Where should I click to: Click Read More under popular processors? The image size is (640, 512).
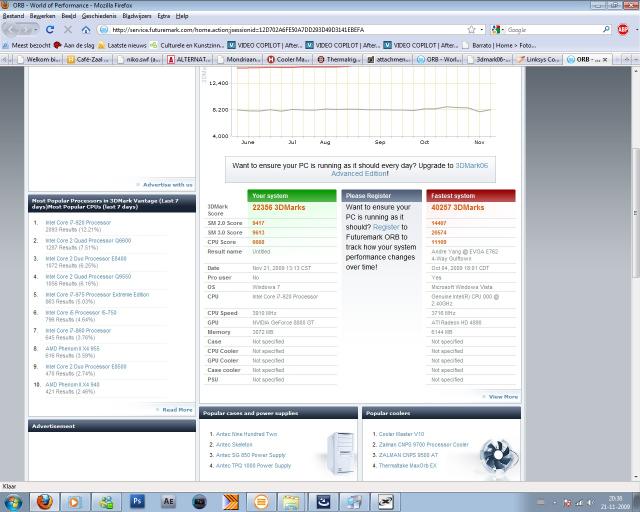coord(177,410)
